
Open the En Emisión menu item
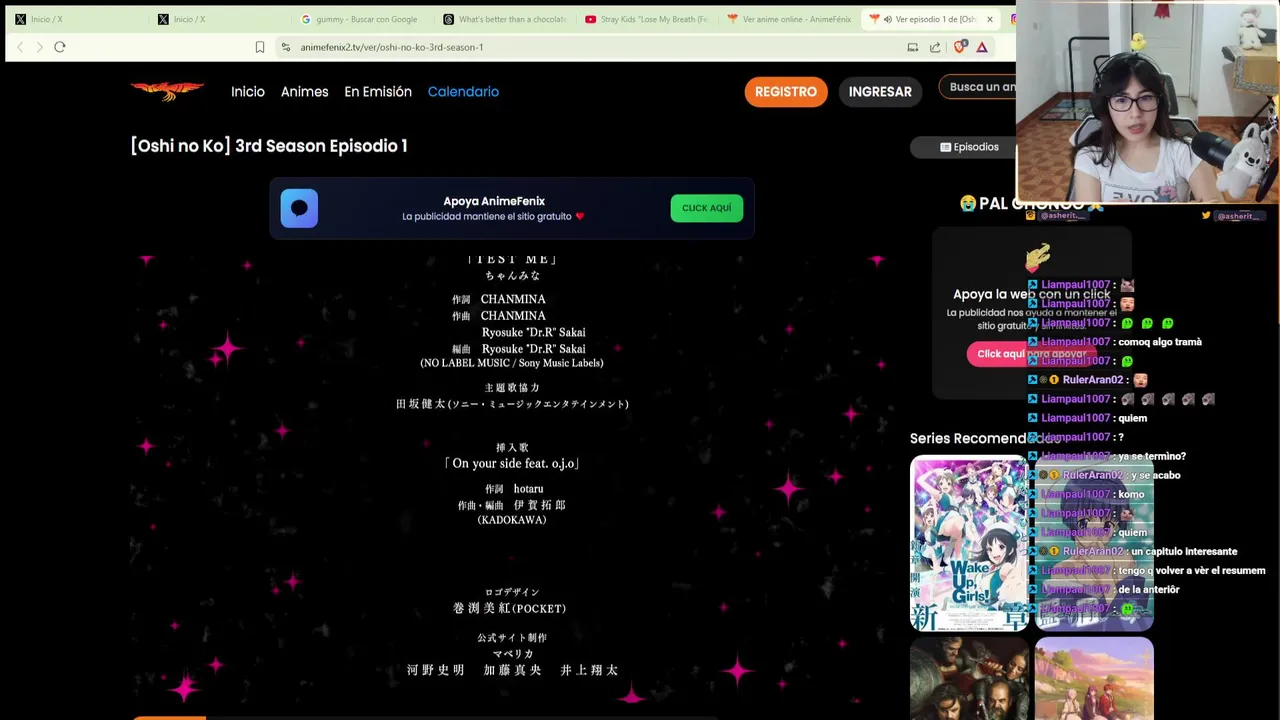coord(378,91)
